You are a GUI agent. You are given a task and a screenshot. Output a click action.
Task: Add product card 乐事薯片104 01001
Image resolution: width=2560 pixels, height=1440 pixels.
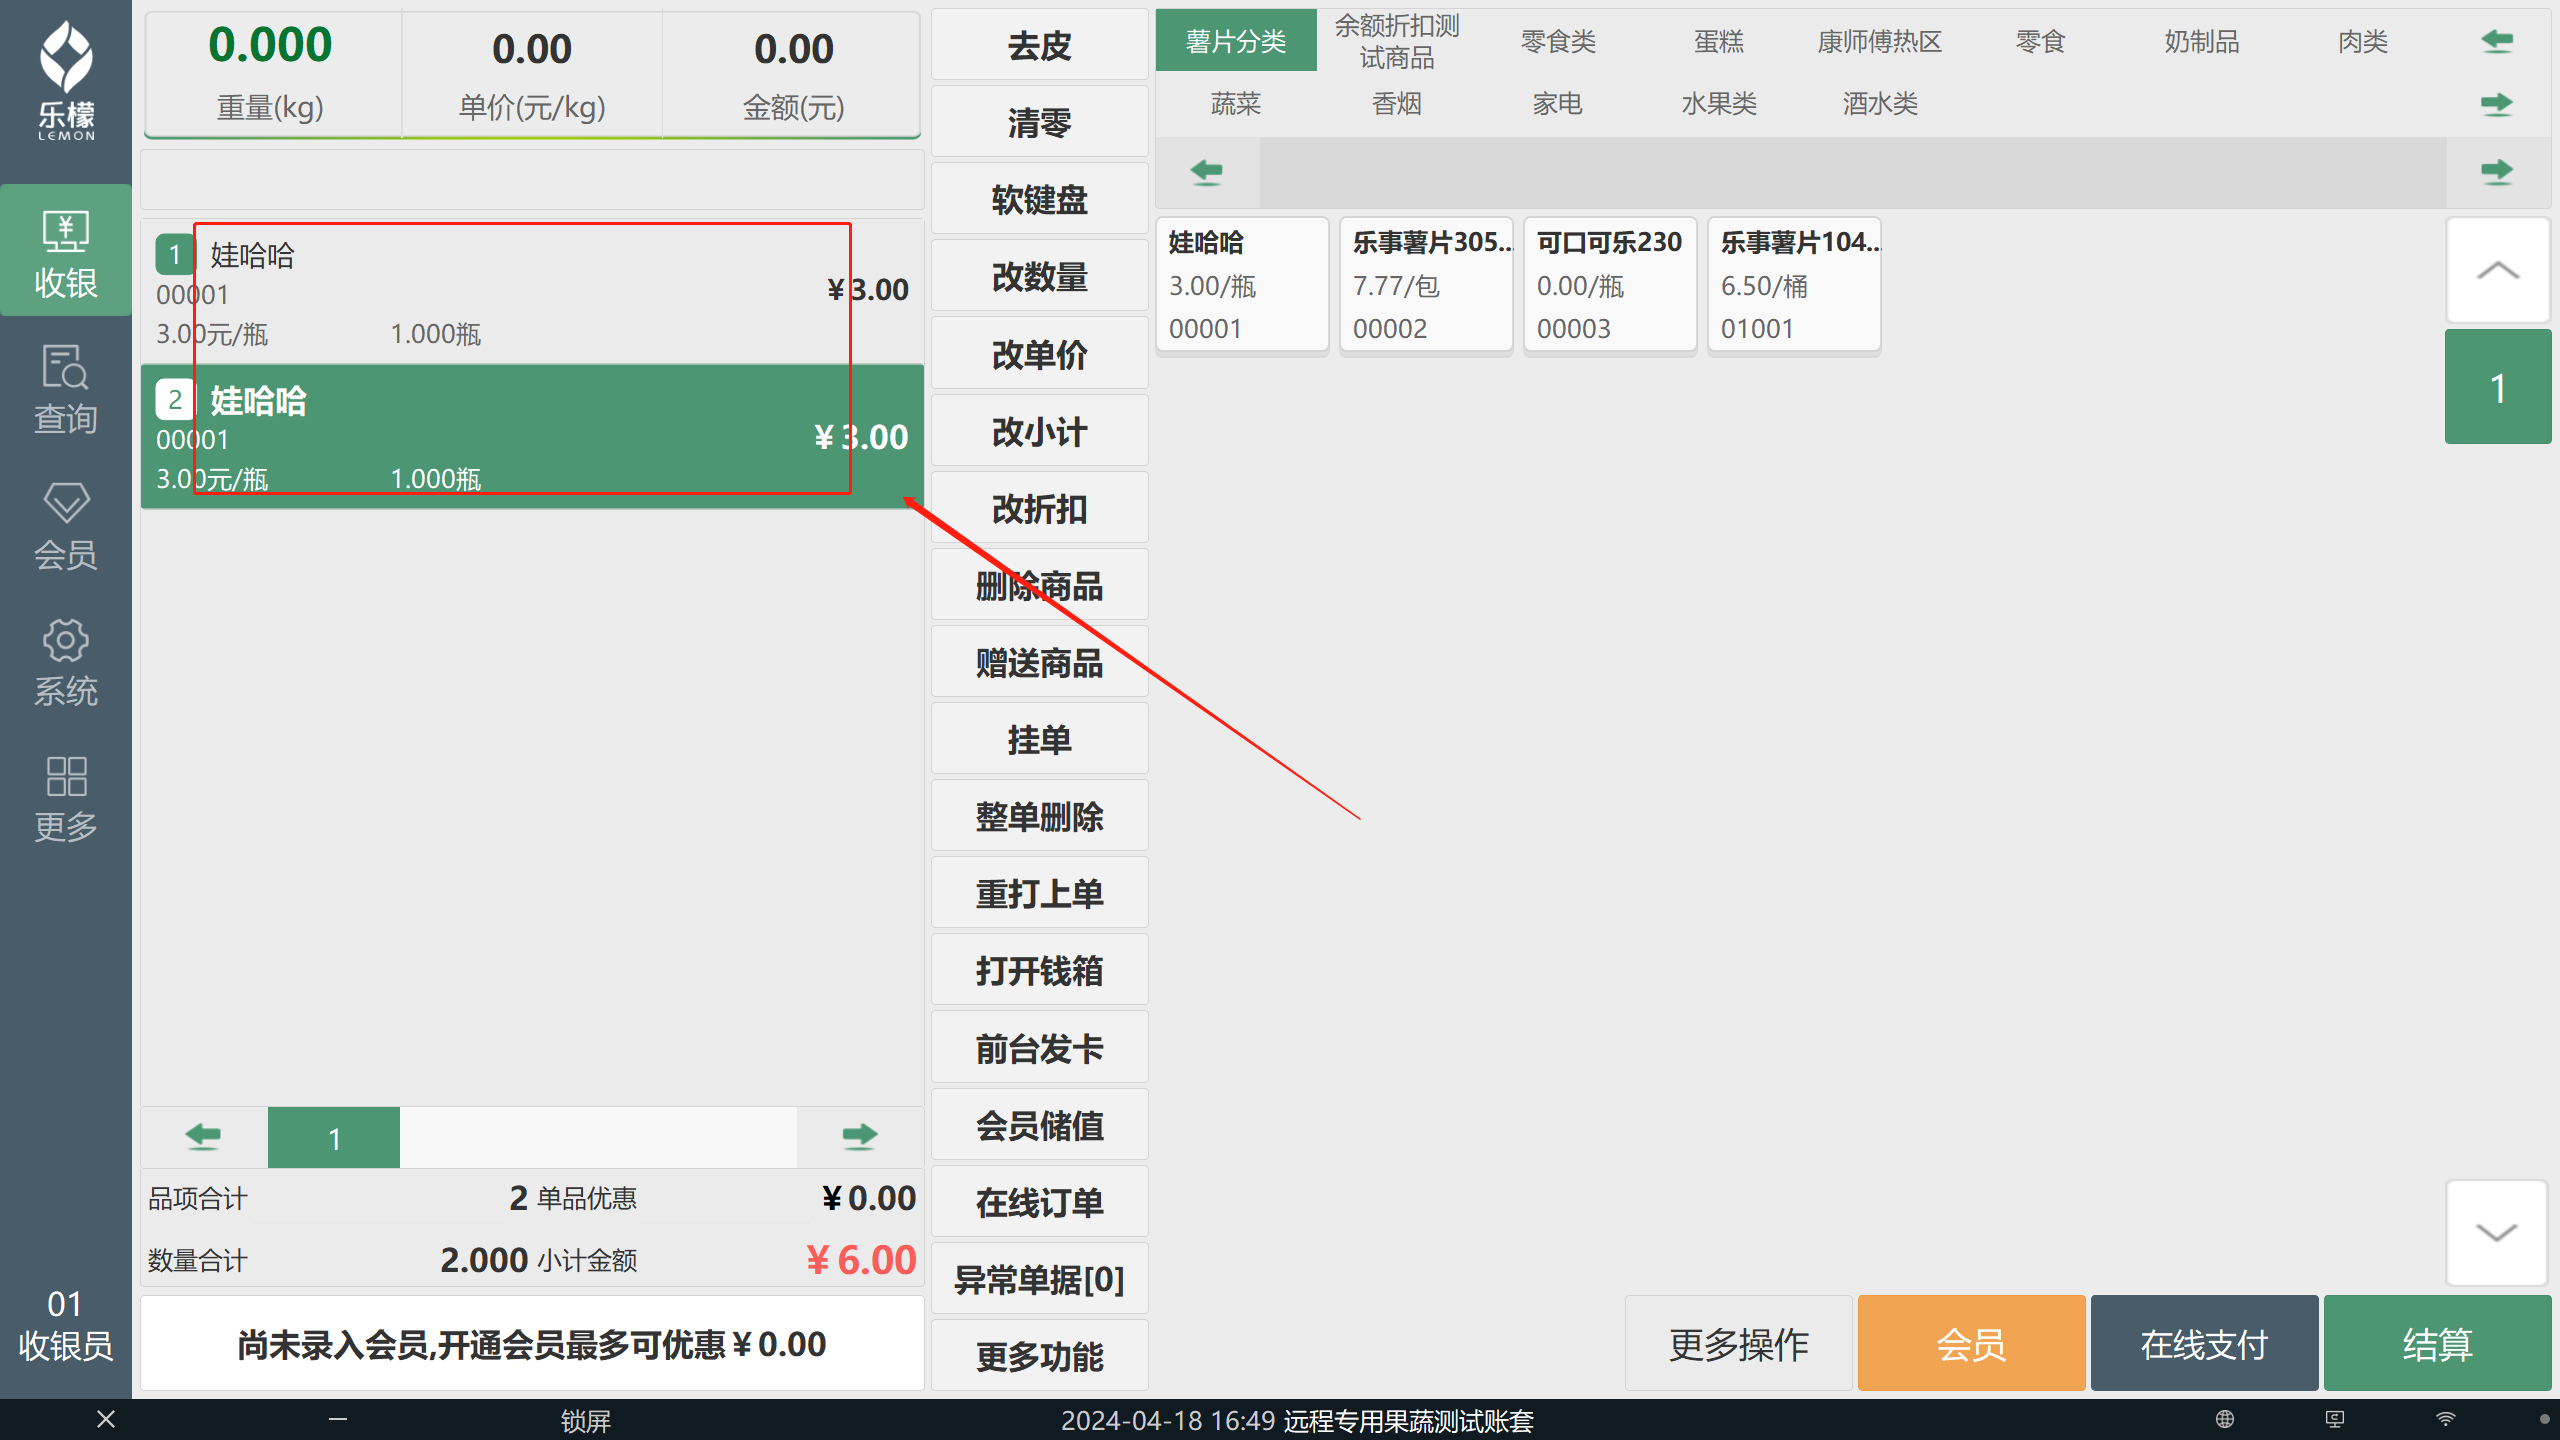1794,285
